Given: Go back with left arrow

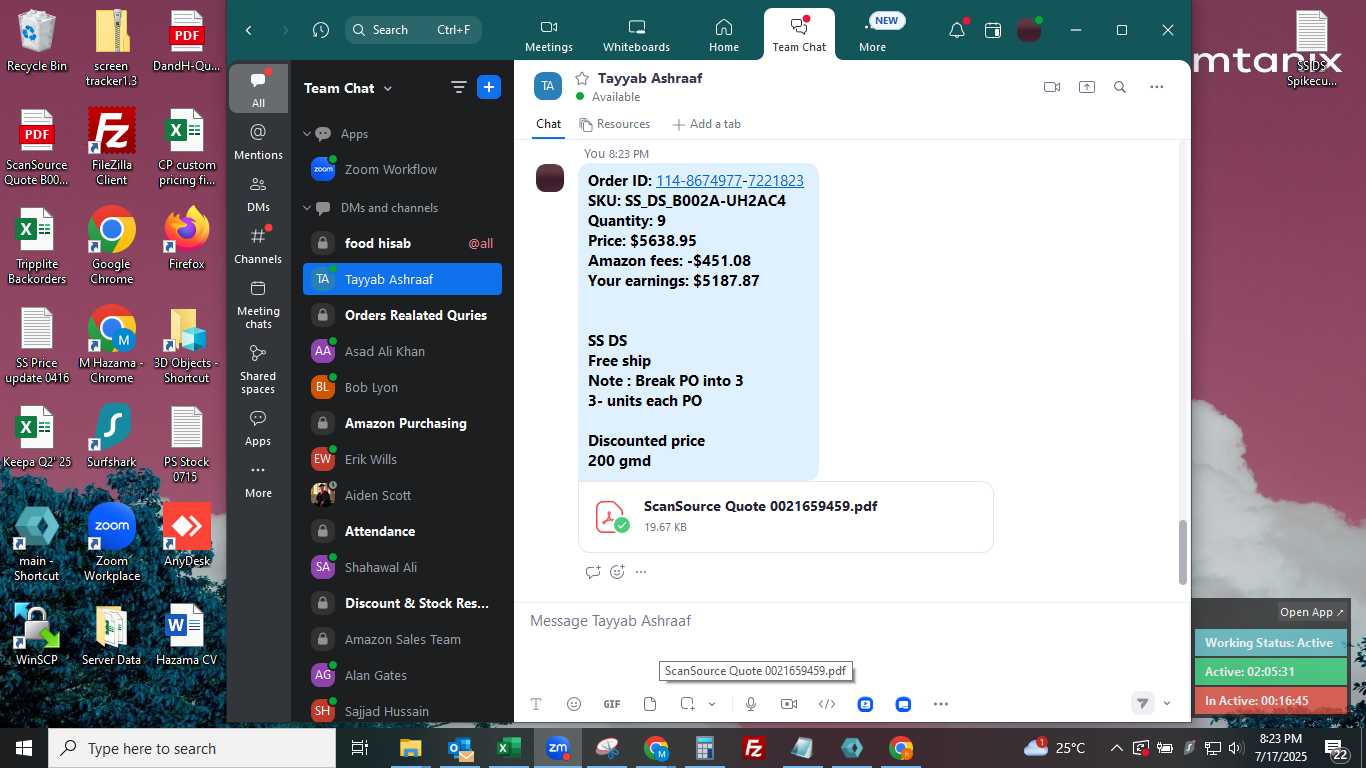Looking at the screenshot, I should 249,30.
